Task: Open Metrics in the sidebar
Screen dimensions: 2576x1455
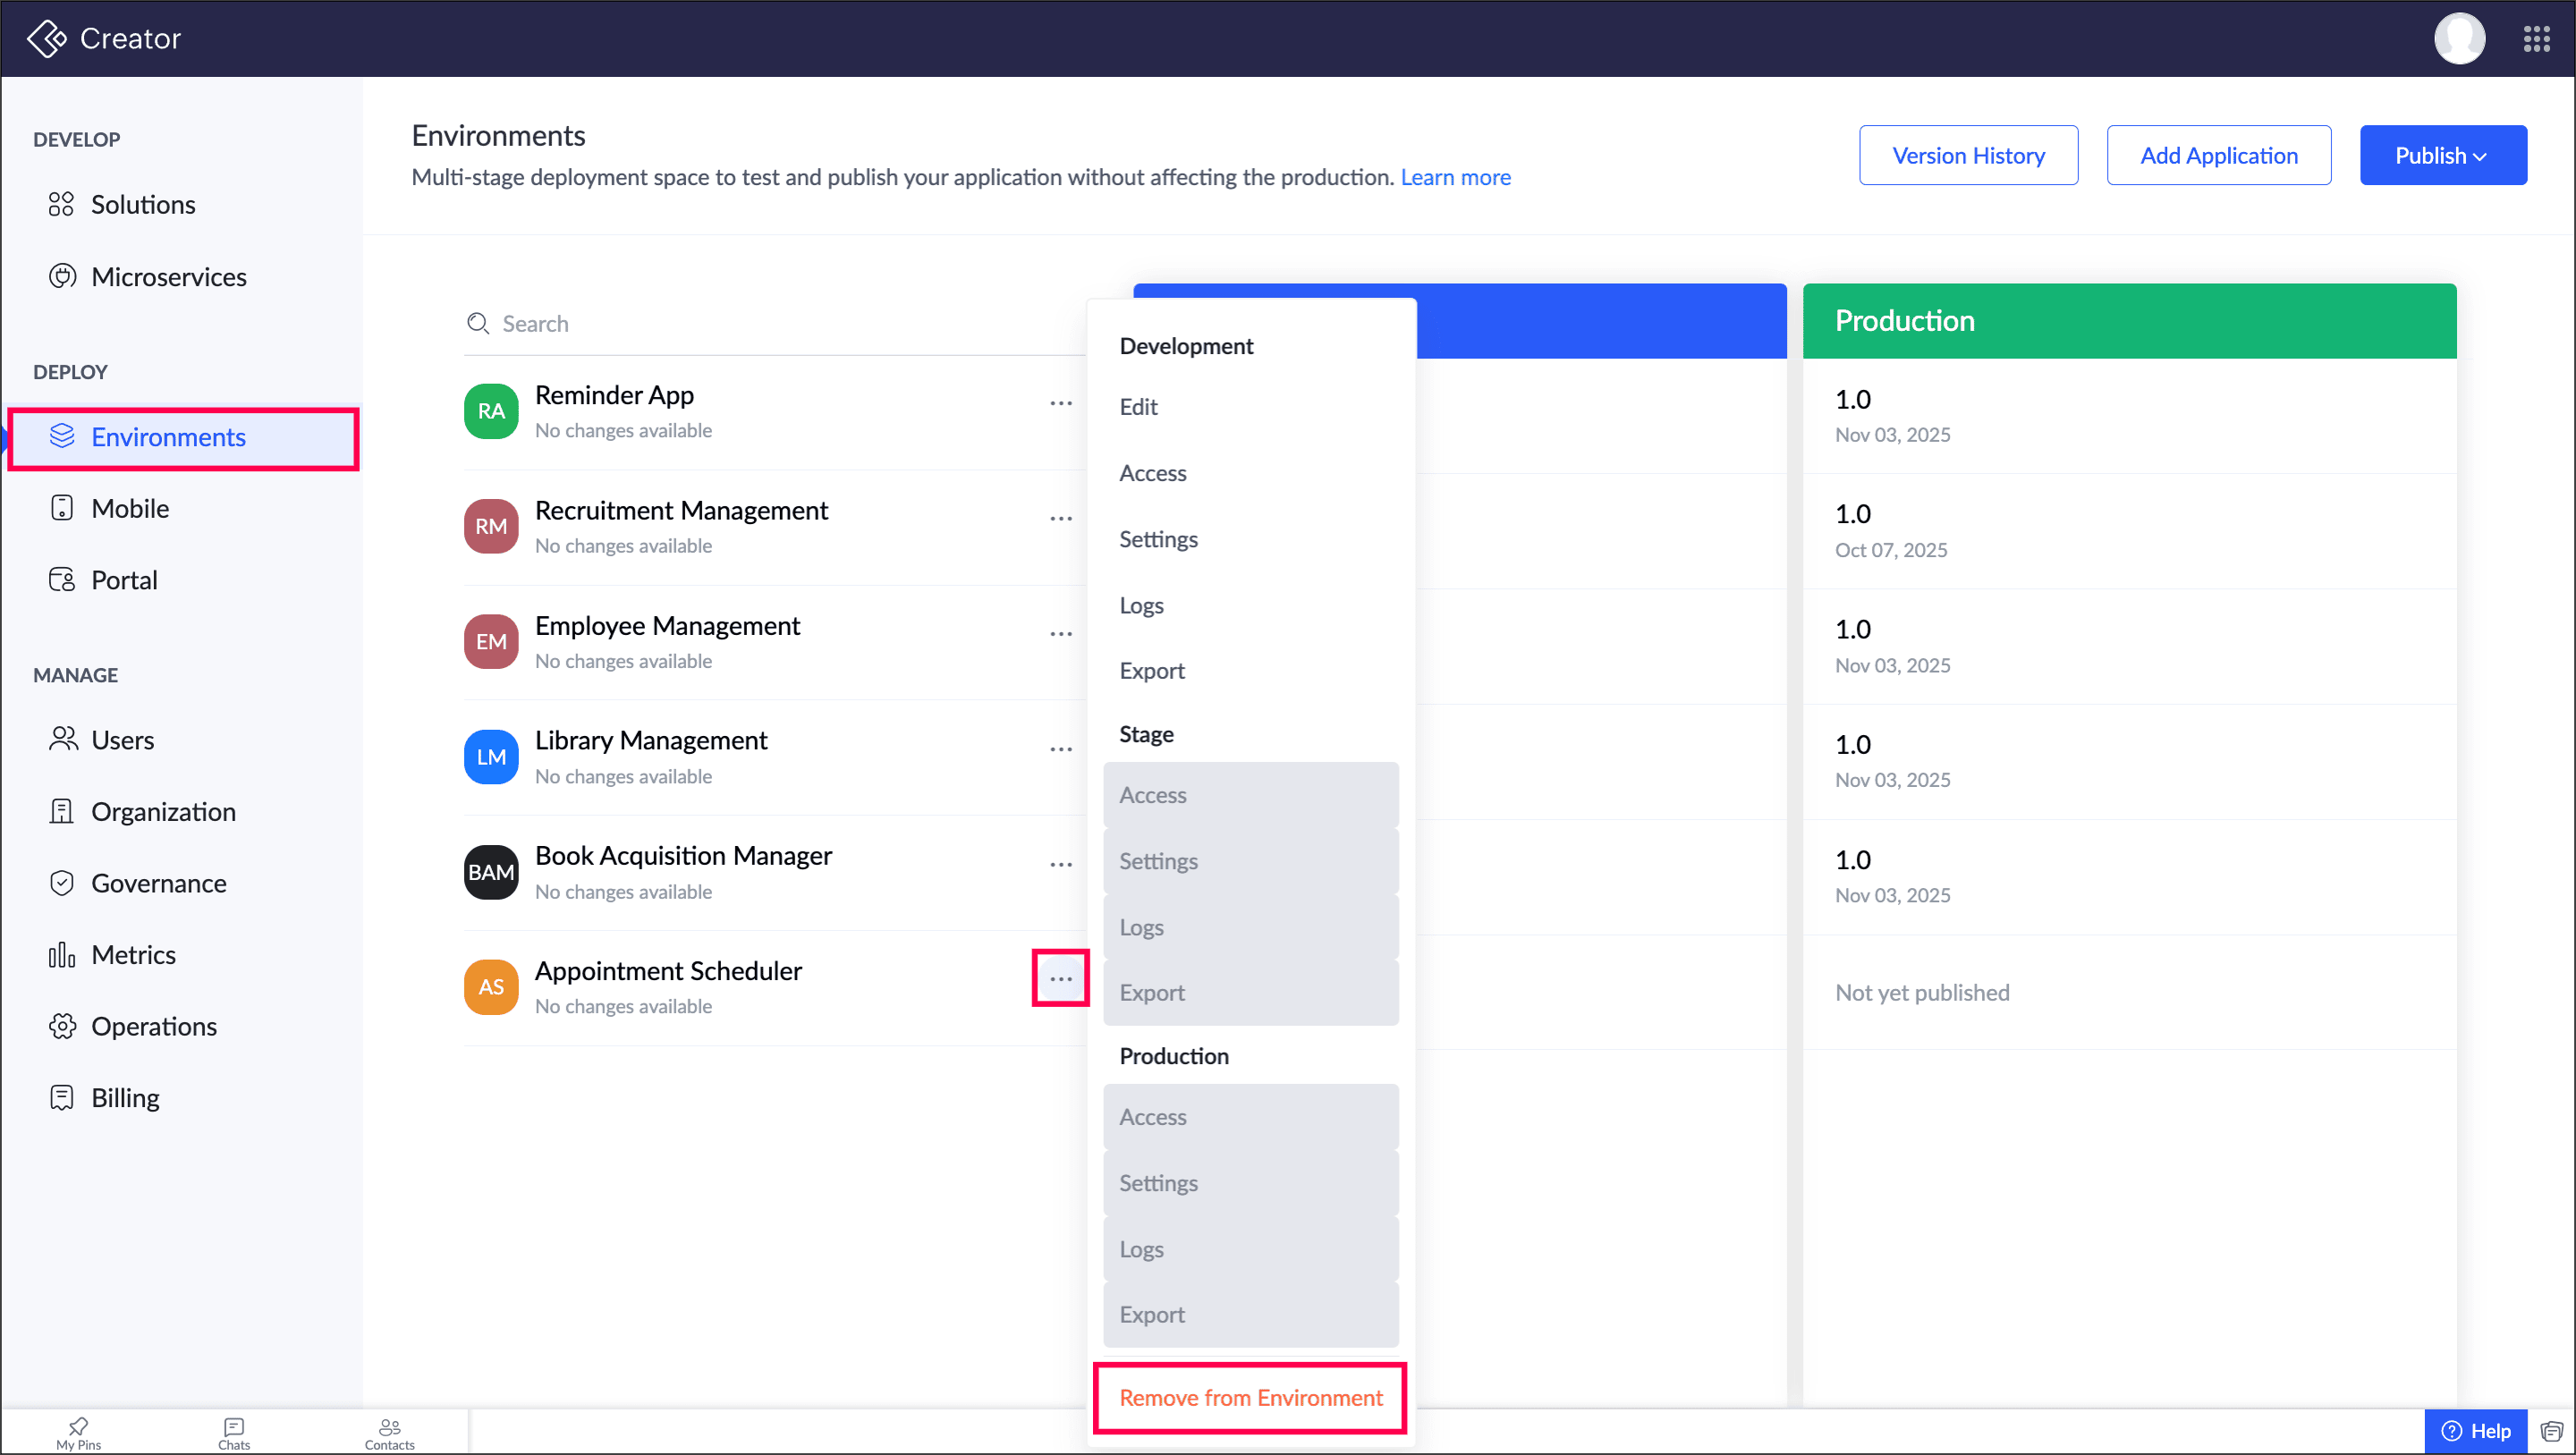Action: tap(133, 955)
